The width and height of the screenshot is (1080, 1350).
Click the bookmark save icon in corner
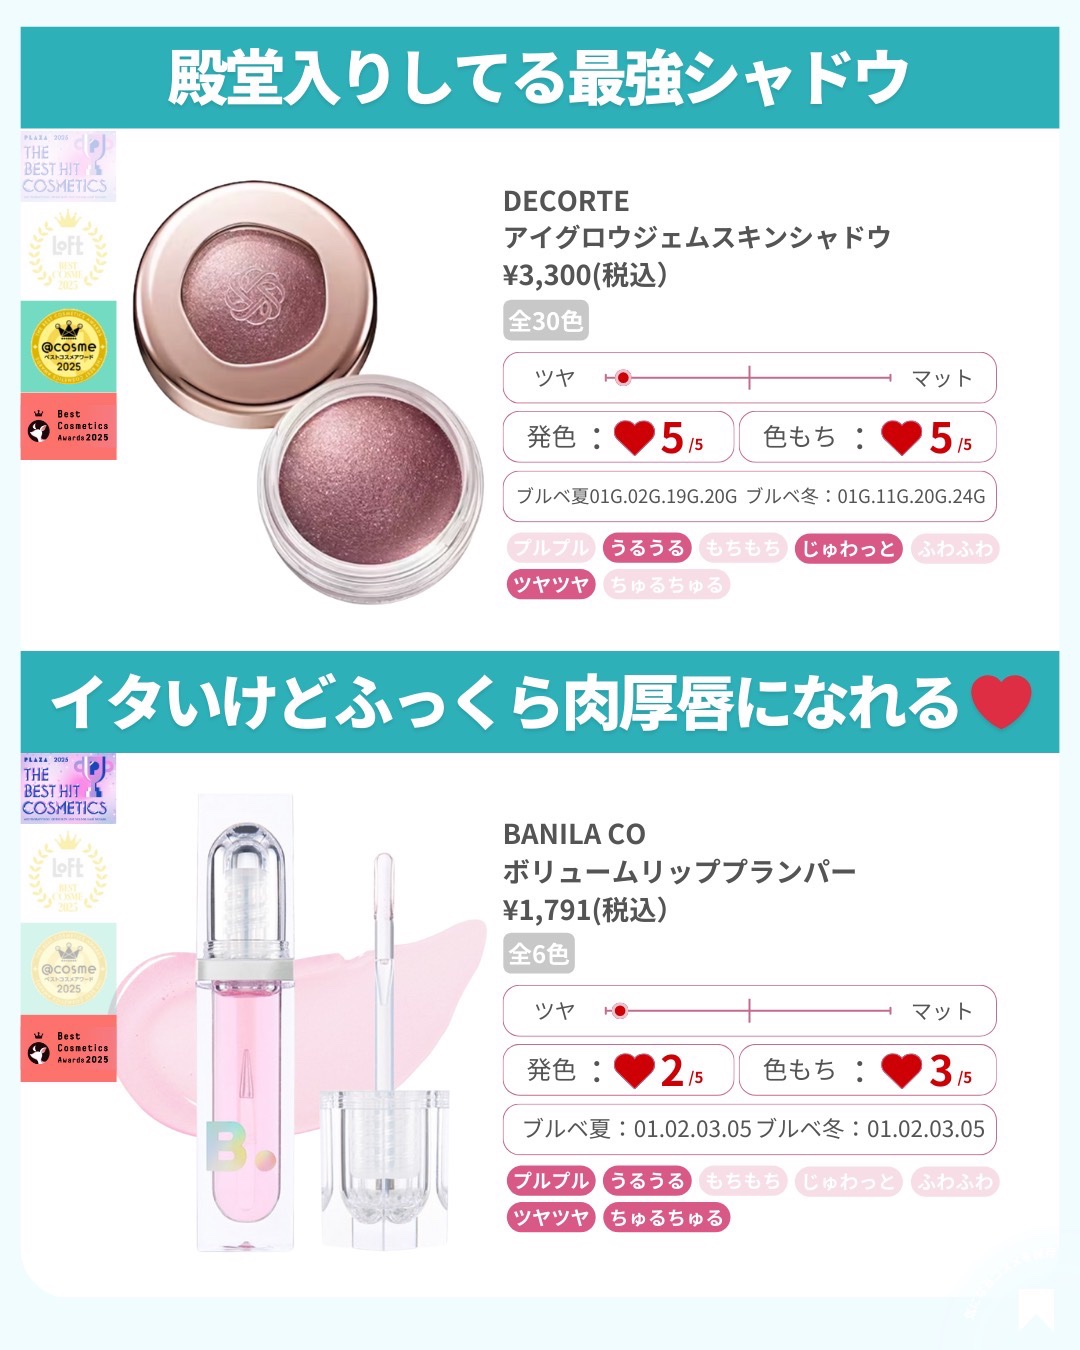[1037, 1309]
